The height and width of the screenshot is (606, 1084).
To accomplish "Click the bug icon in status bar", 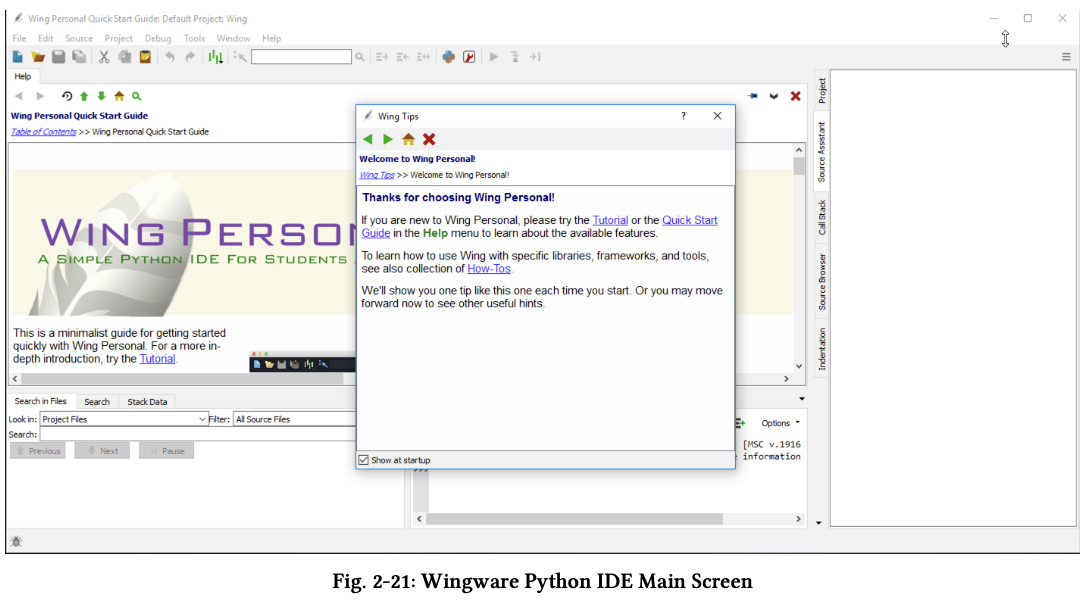I will click(x=16, y=541).
